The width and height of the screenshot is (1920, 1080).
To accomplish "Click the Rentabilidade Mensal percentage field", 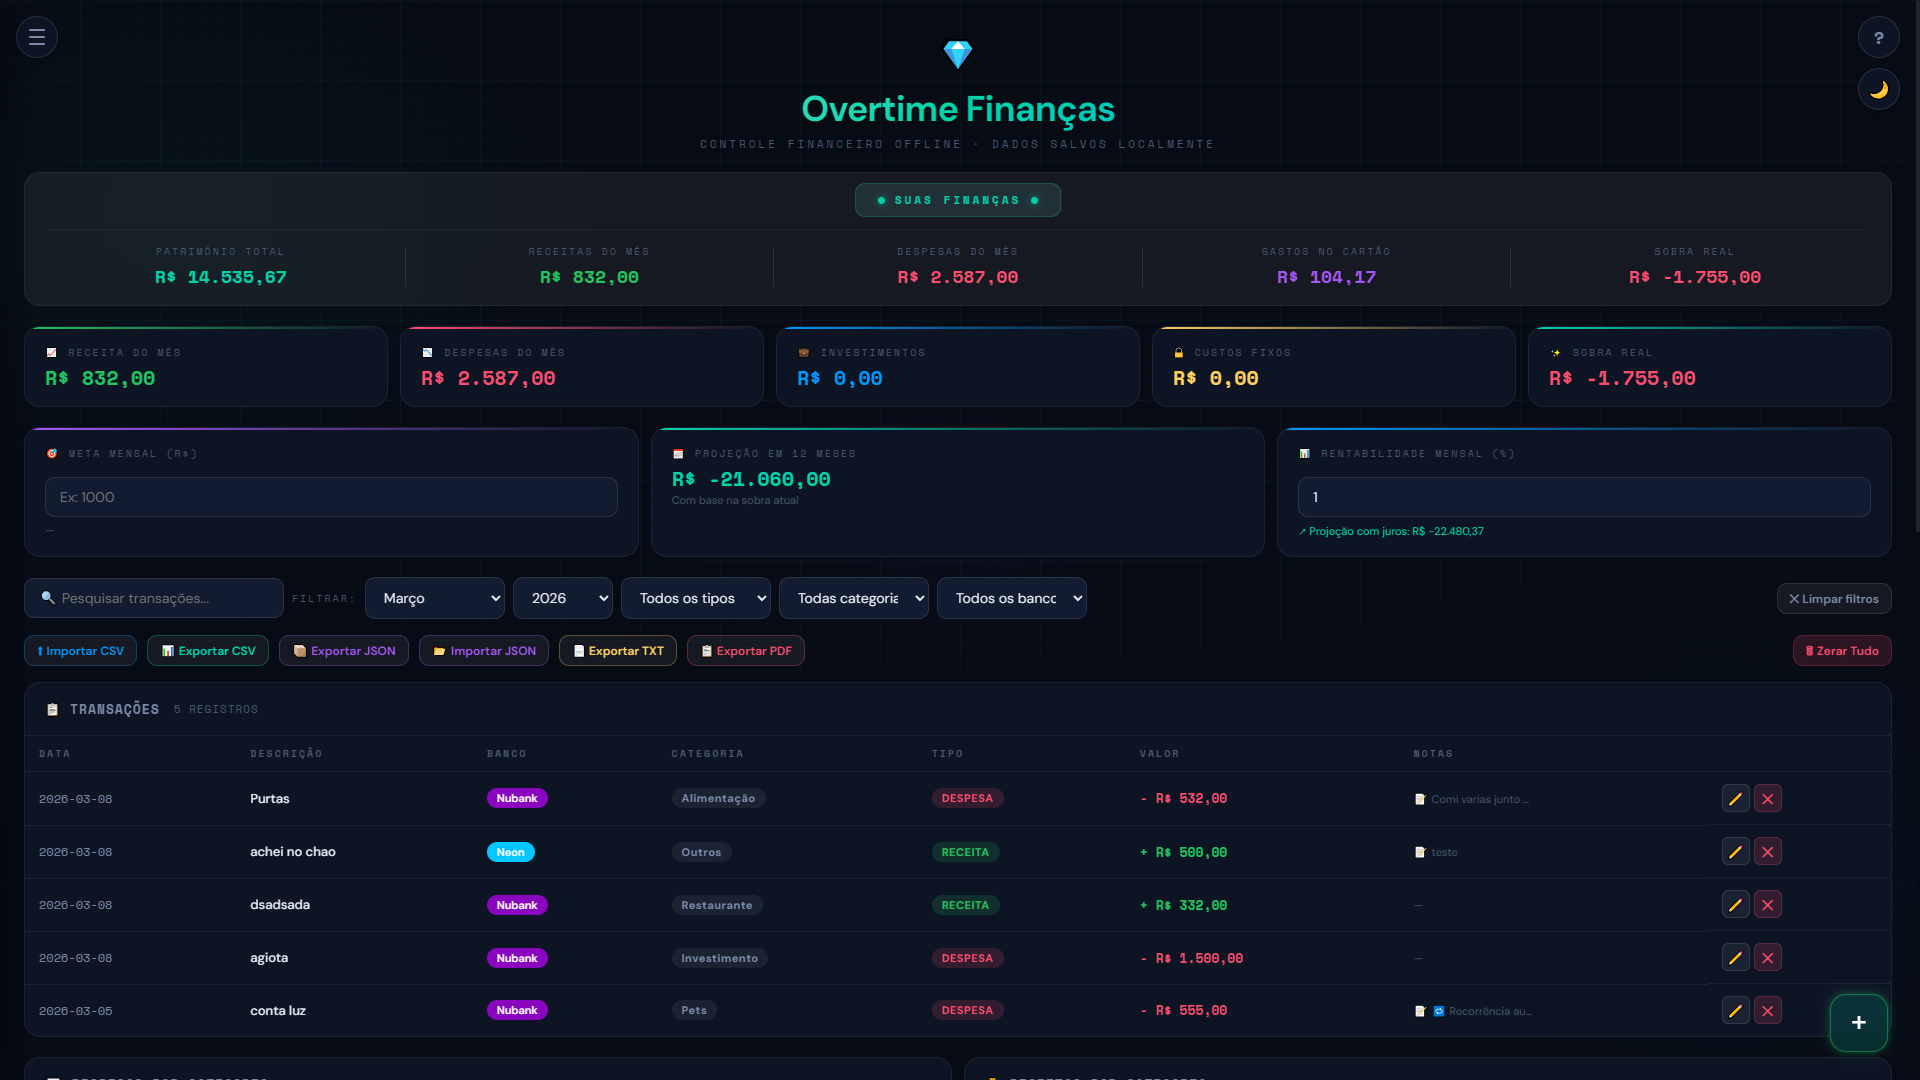I will (x=1582, y=496).
